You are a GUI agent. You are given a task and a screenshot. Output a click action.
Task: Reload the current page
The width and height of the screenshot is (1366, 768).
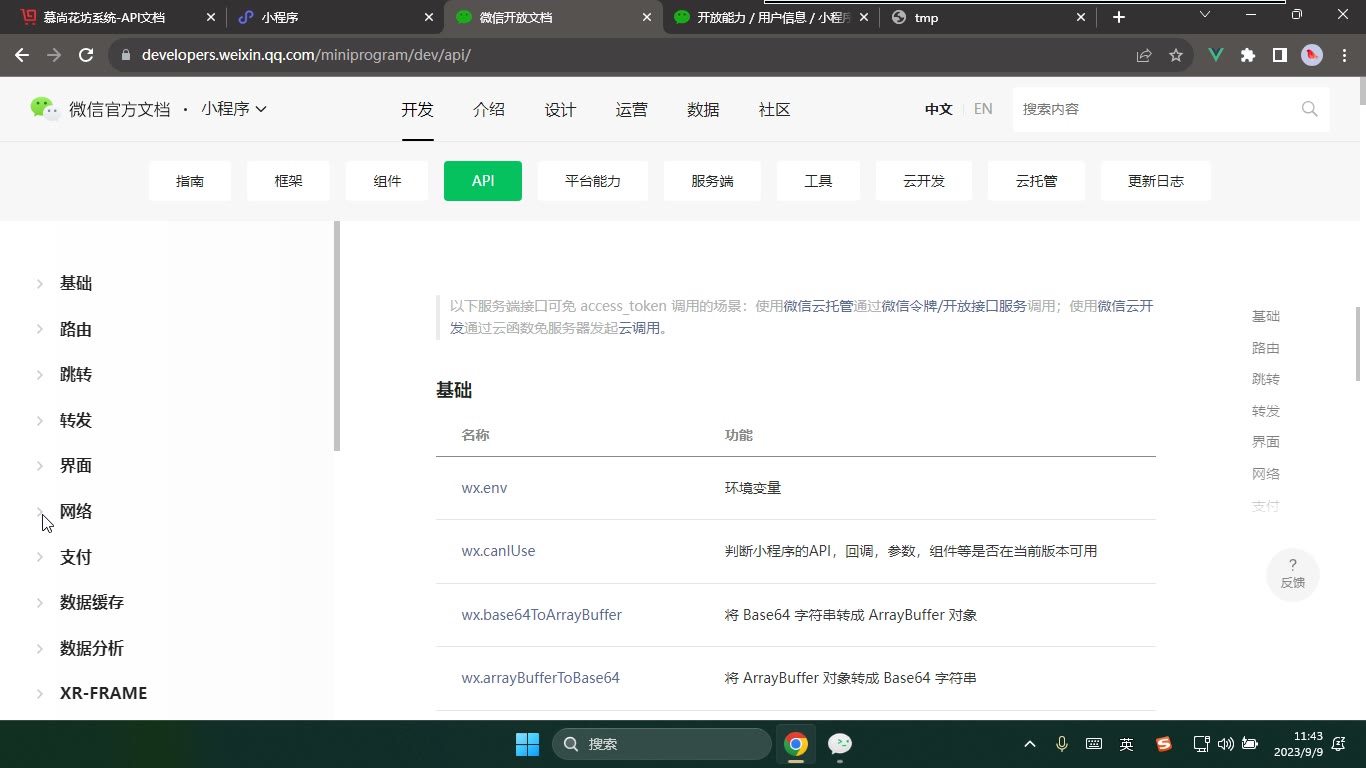coord(86,55)
